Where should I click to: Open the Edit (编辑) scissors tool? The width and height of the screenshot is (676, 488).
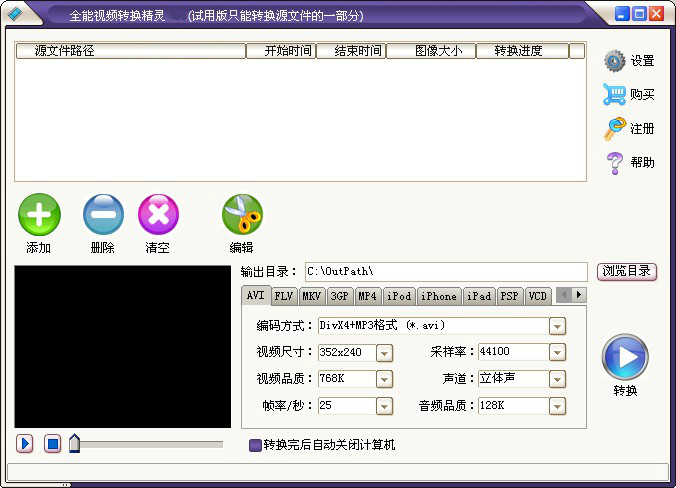[x=242, y=214]
